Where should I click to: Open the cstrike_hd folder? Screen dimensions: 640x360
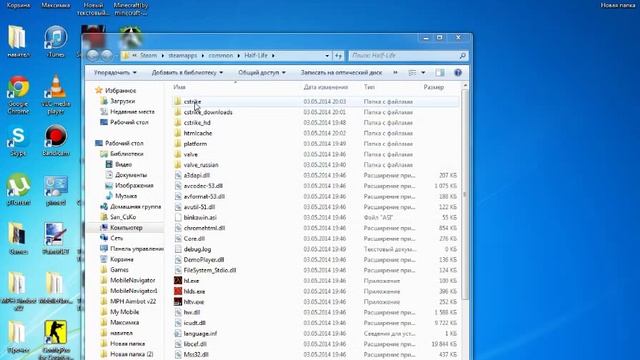click(x=197, y=123)
